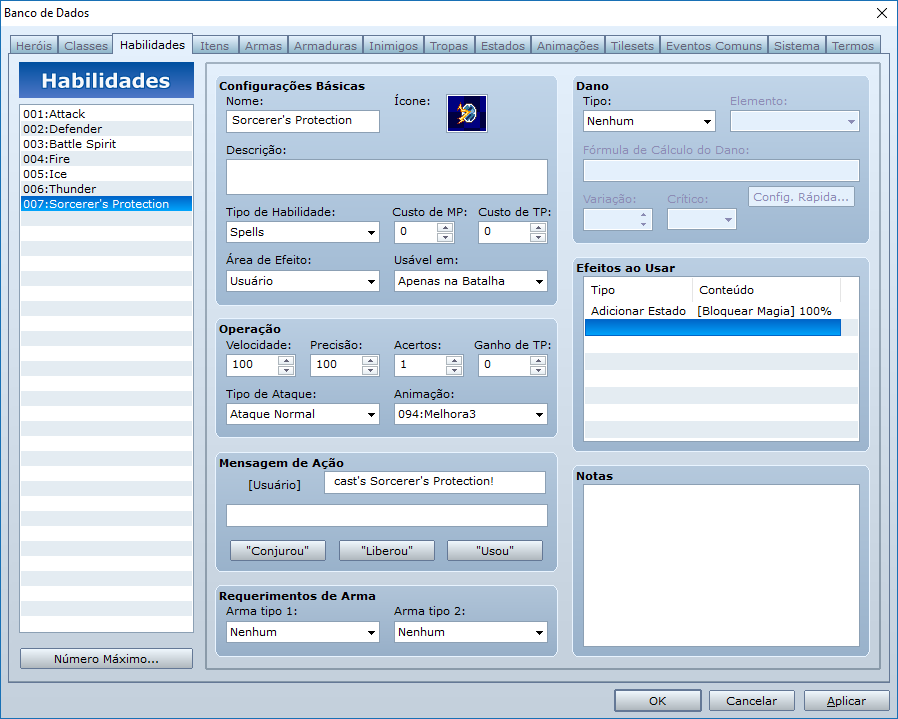
Task: Select skill 007:Sorcerer's Protection
Action: [x=107, y=203]
